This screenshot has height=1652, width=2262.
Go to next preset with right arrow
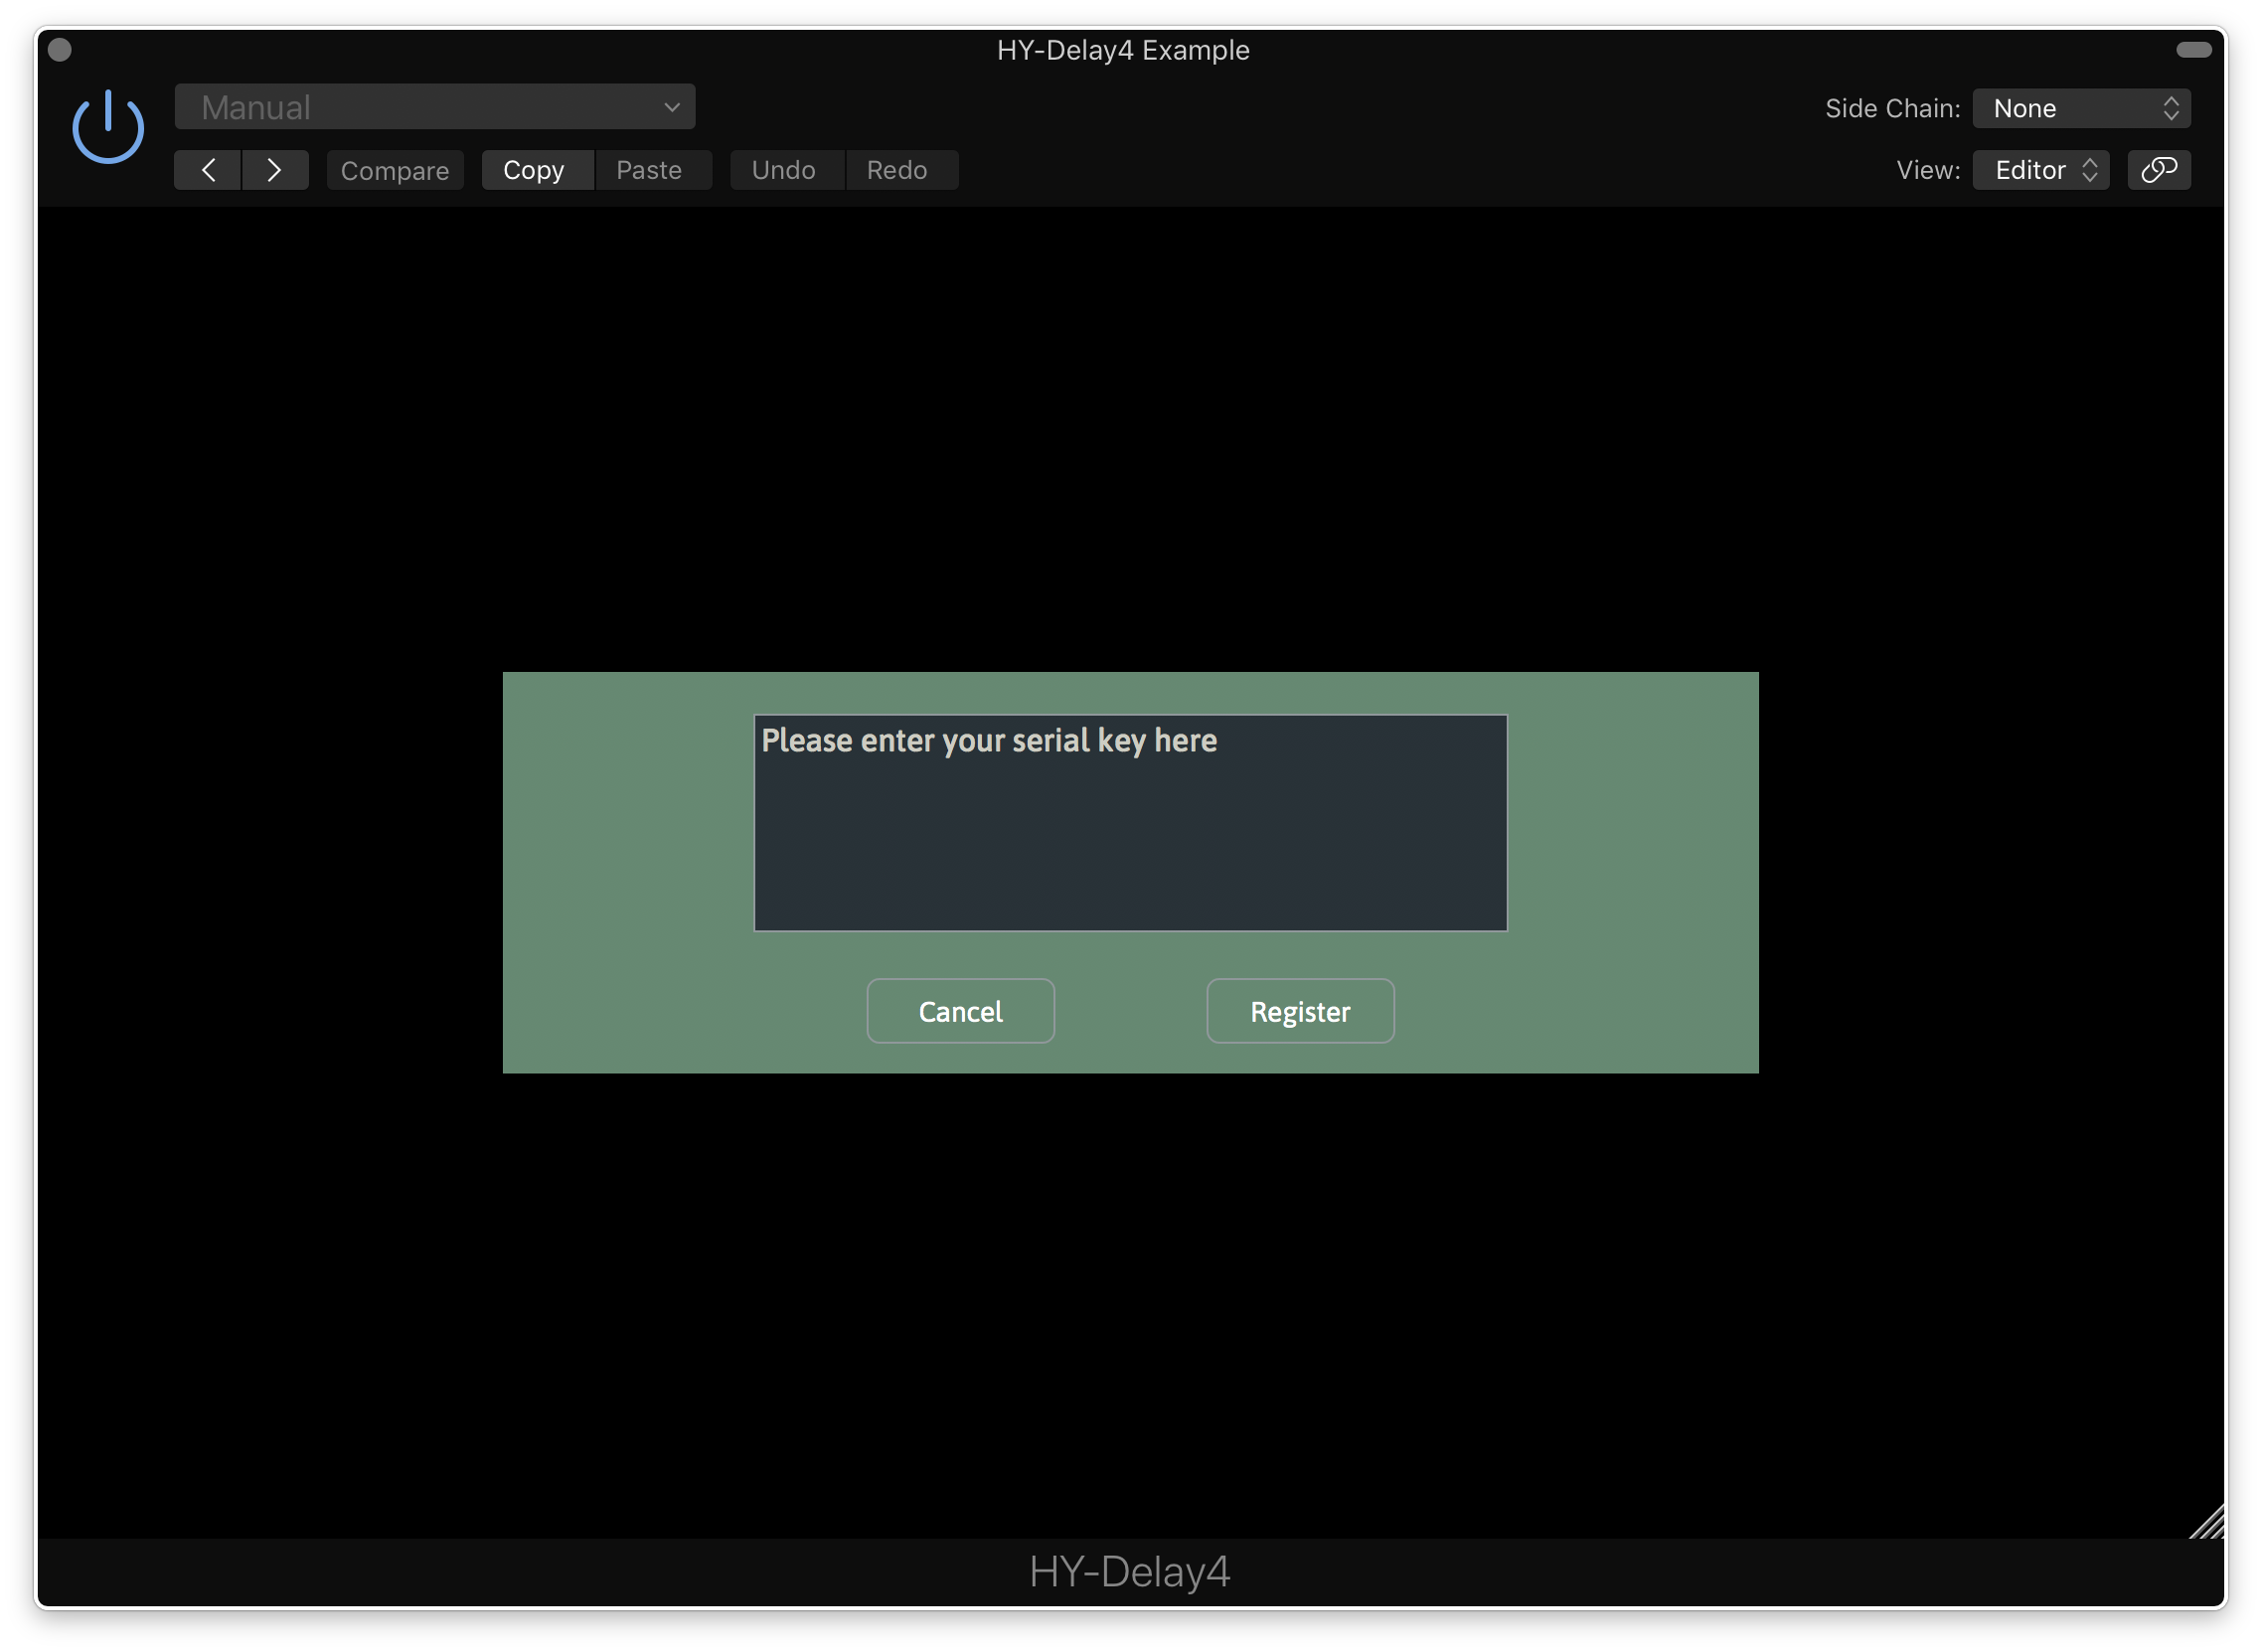(x=275, y=170)
